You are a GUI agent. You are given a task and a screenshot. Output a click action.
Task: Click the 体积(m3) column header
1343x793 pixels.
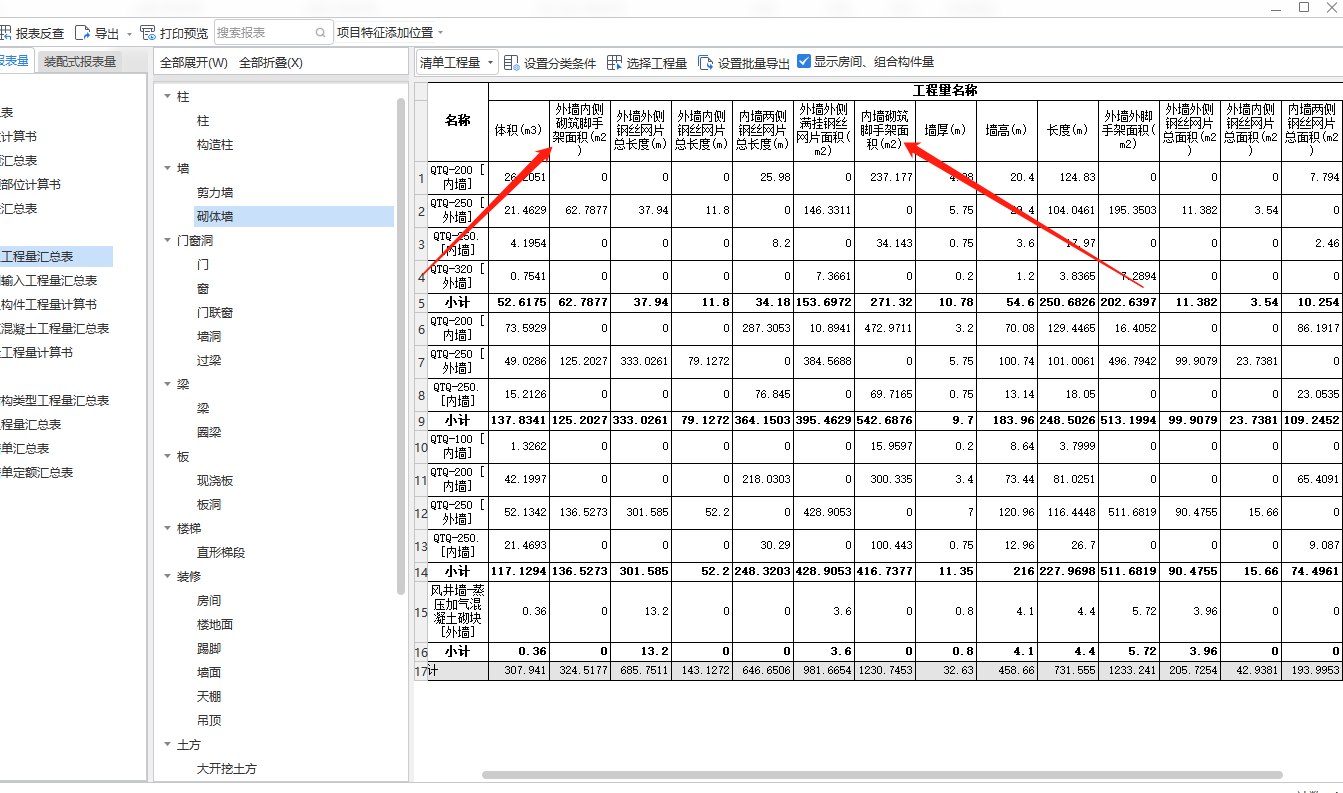[x=518, y=130]
